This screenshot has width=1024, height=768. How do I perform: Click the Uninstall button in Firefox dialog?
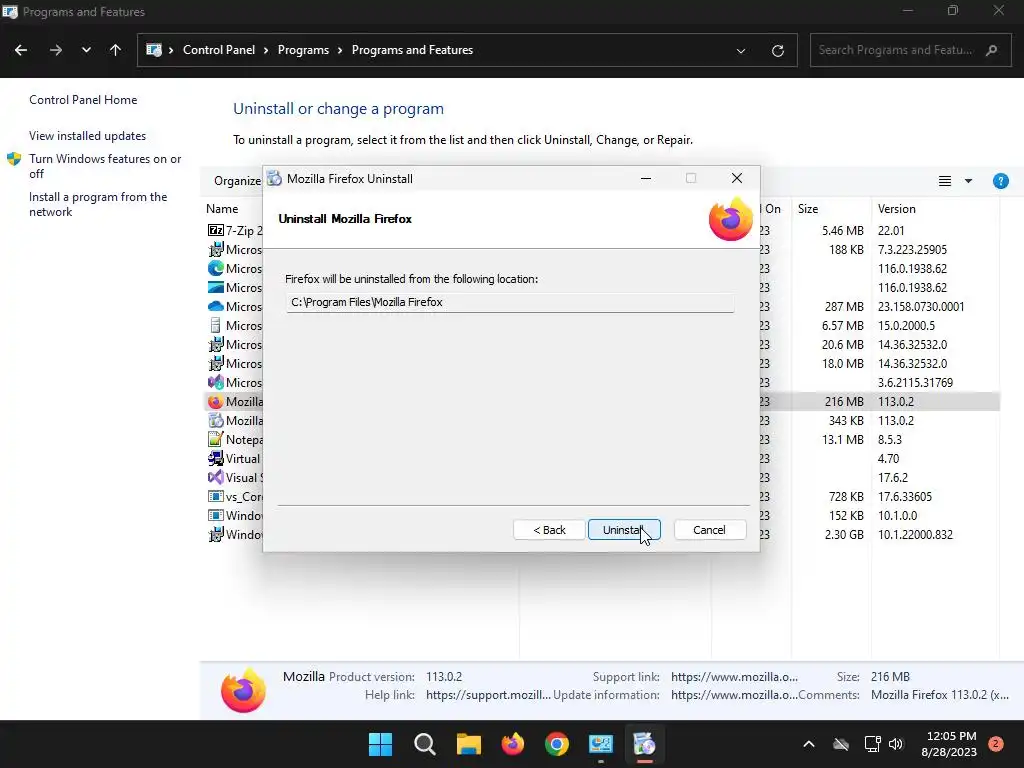pyautogui.click(x=624, y=530)
